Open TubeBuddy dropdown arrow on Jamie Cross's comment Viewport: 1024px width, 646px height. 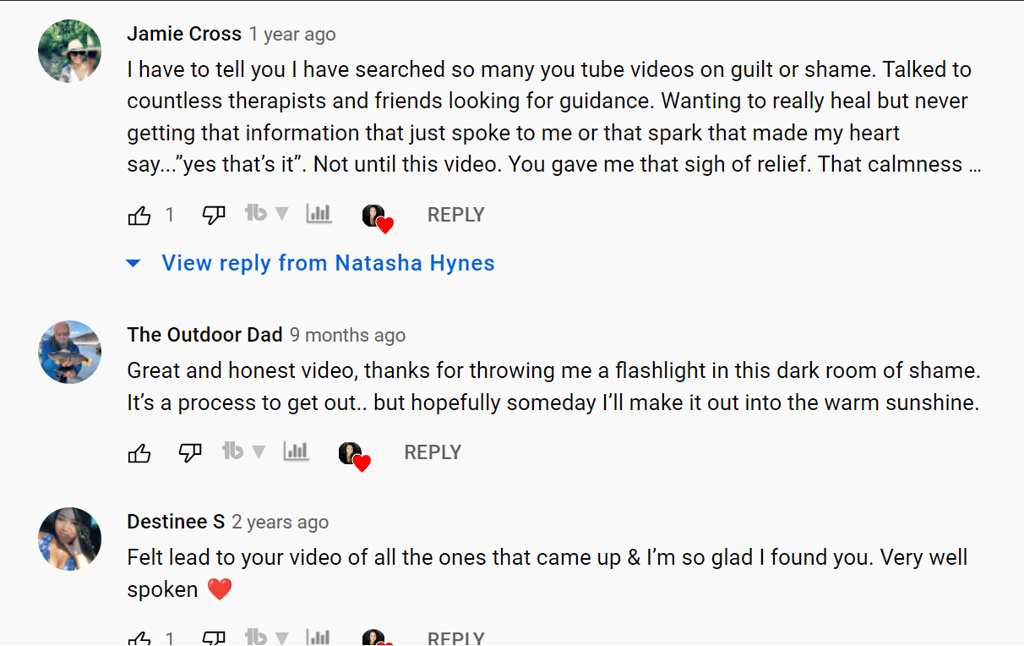click(x=282, y=214)
